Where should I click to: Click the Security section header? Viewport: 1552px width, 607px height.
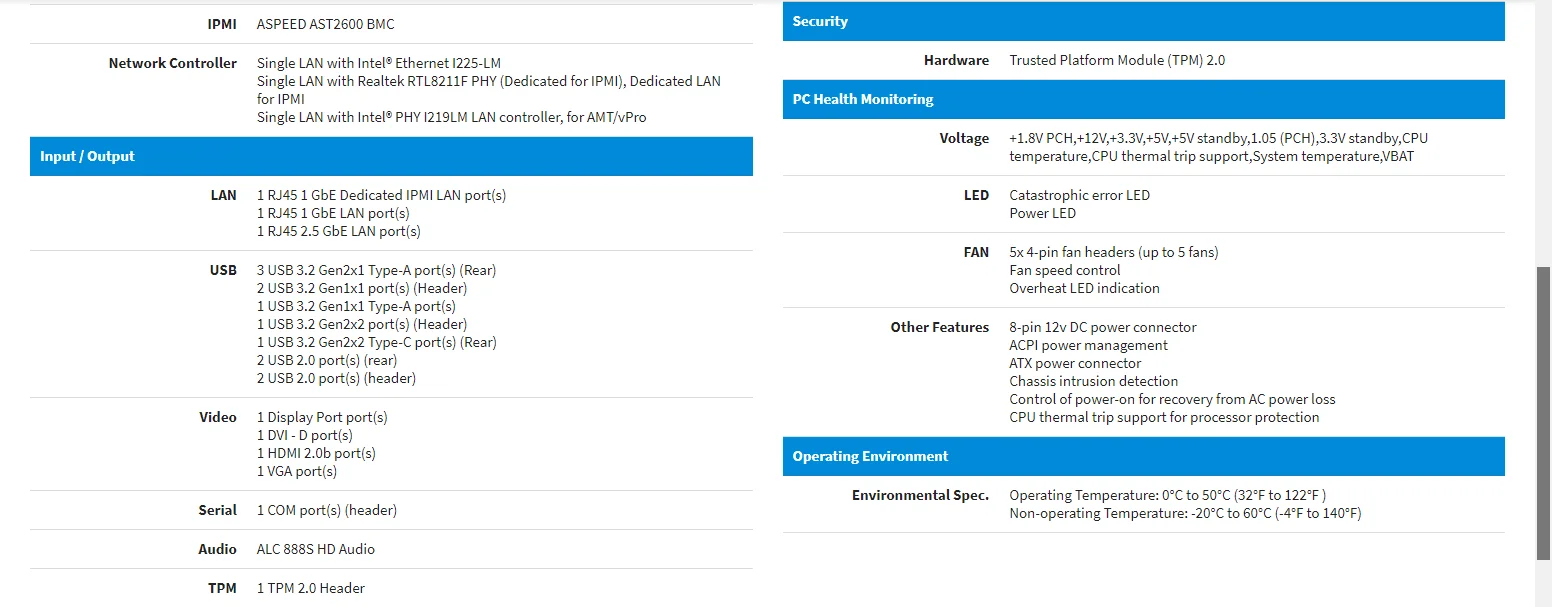pyautogui.click(x=1144, y=21)
